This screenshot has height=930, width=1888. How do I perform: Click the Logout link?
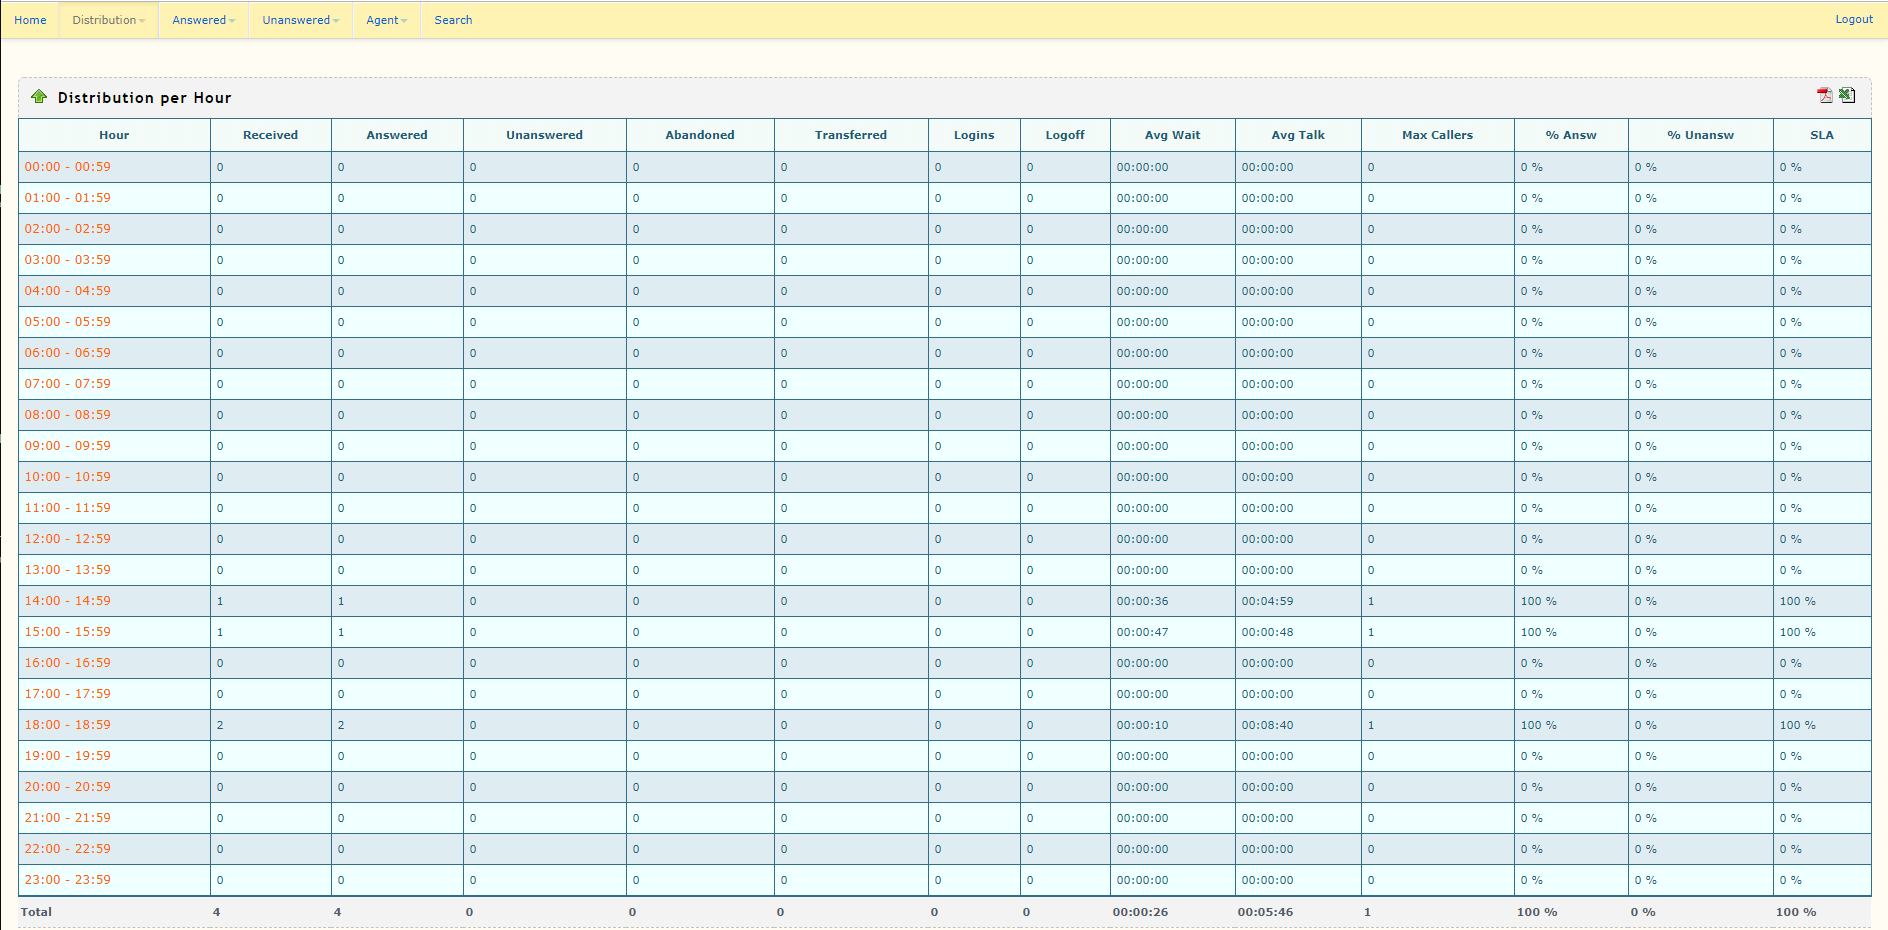click(1853, 19)
